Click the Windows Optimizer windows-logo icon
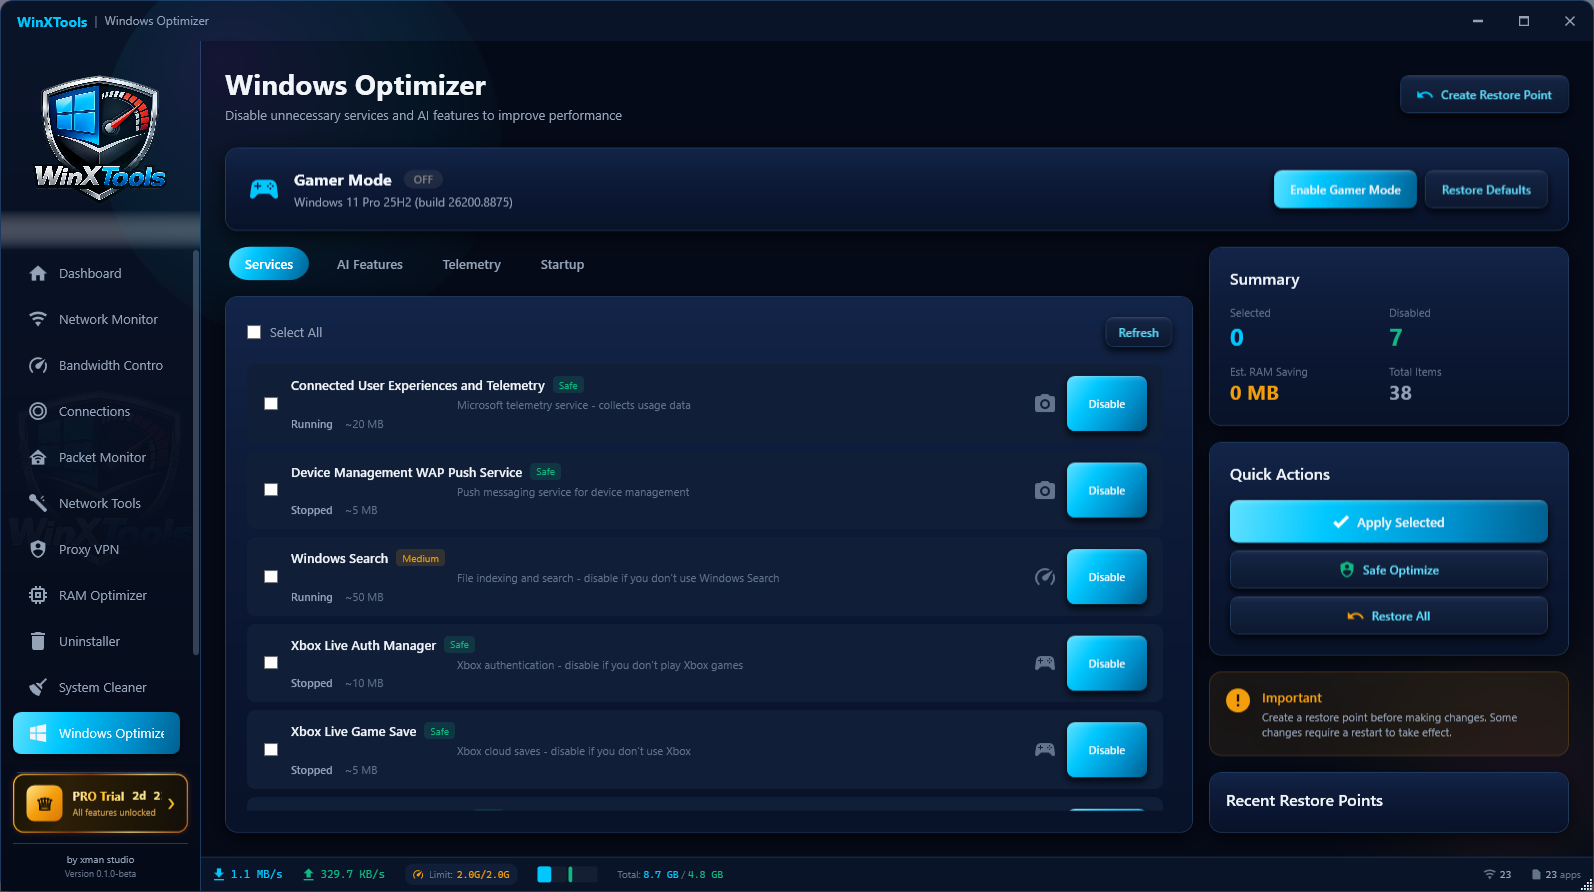This screenshot has height=892, width=1594. click(x=38, y=733)
